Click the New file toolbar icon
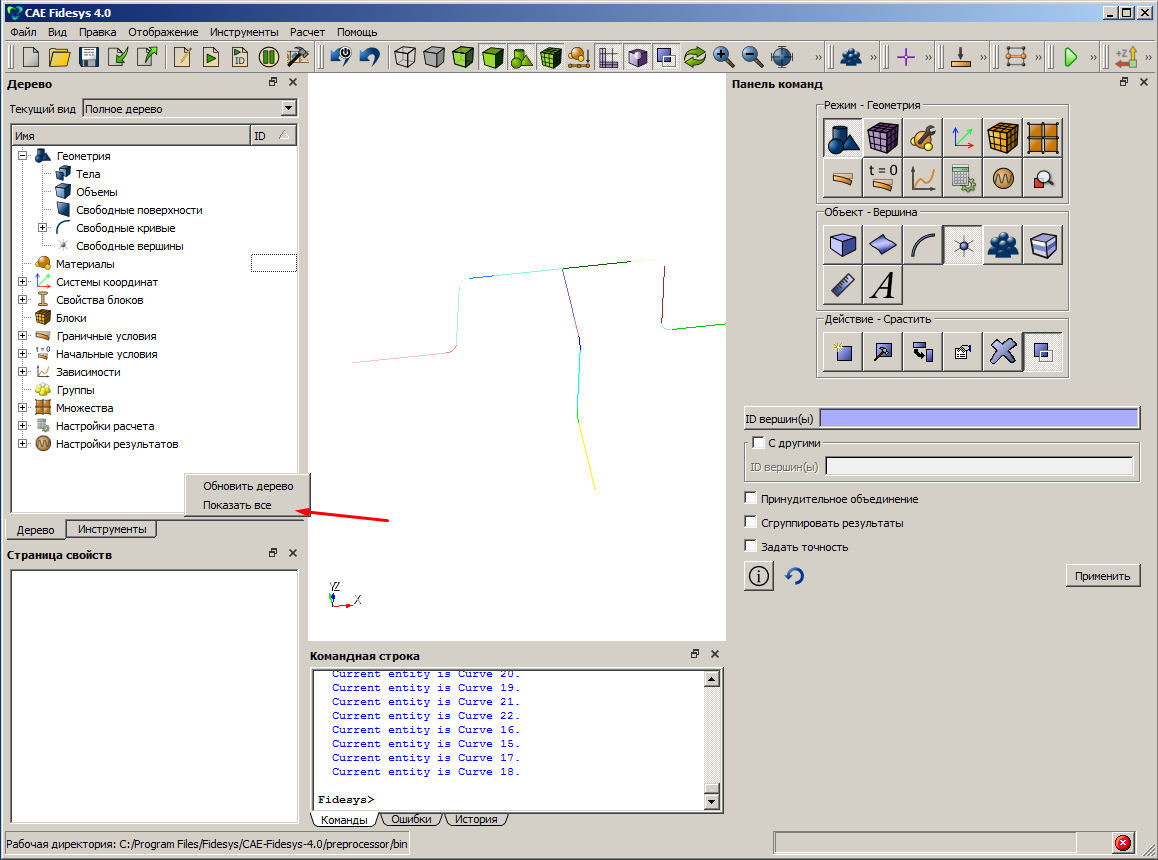Image resolution: width=1158 pixels, height=860 pixels. pyautogui.click(x=31, y=57)
